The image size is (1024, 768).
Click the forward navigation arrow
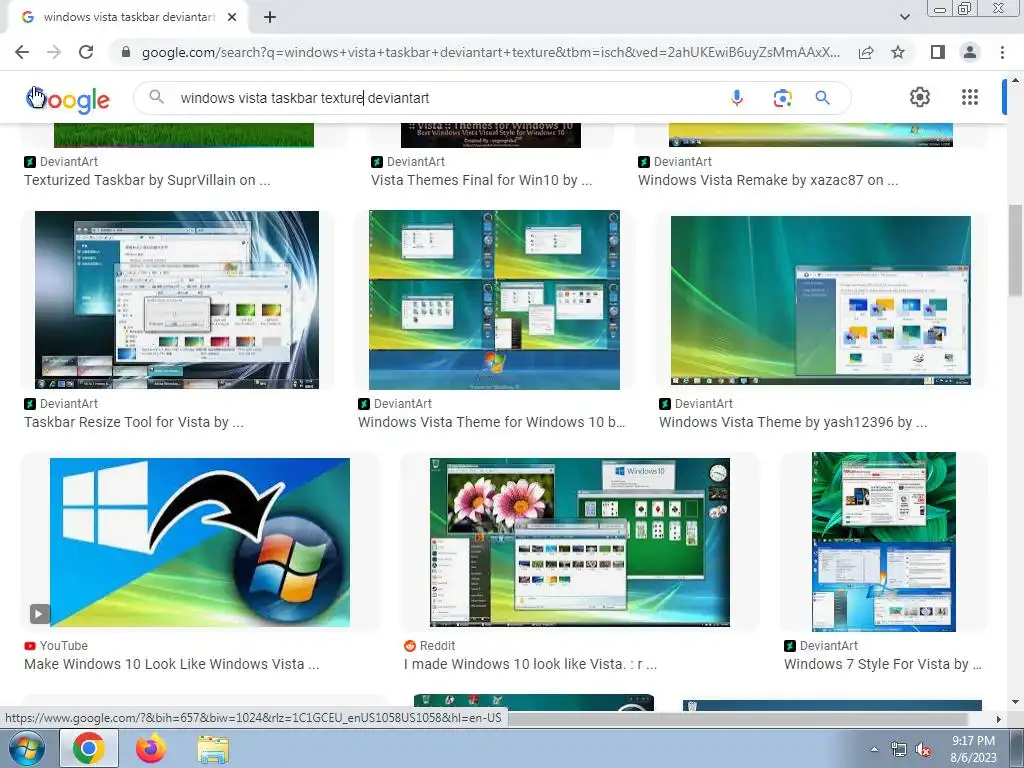(54, 52)
